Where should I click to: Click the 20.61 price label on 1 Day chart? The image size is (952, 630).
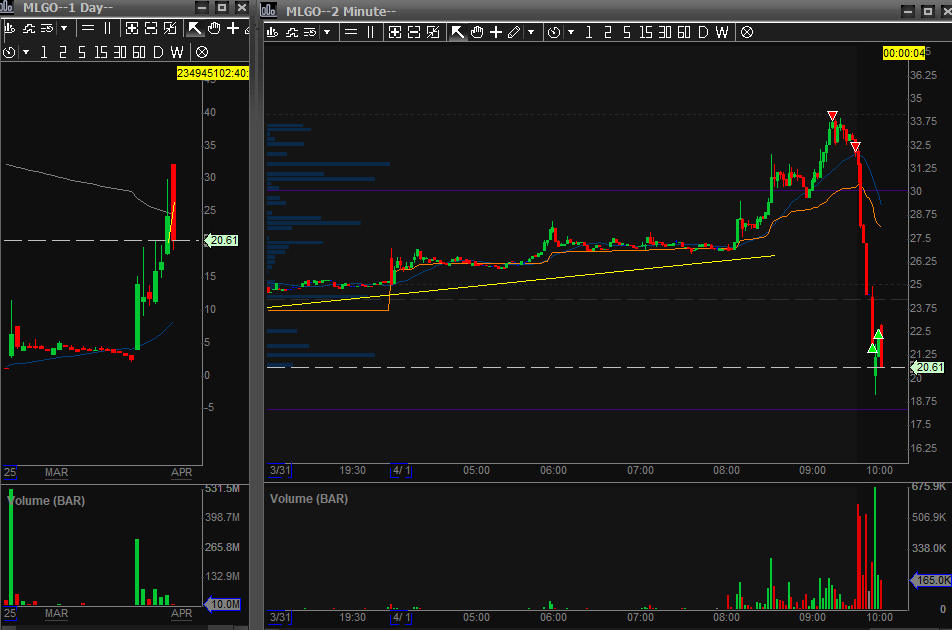222,240
